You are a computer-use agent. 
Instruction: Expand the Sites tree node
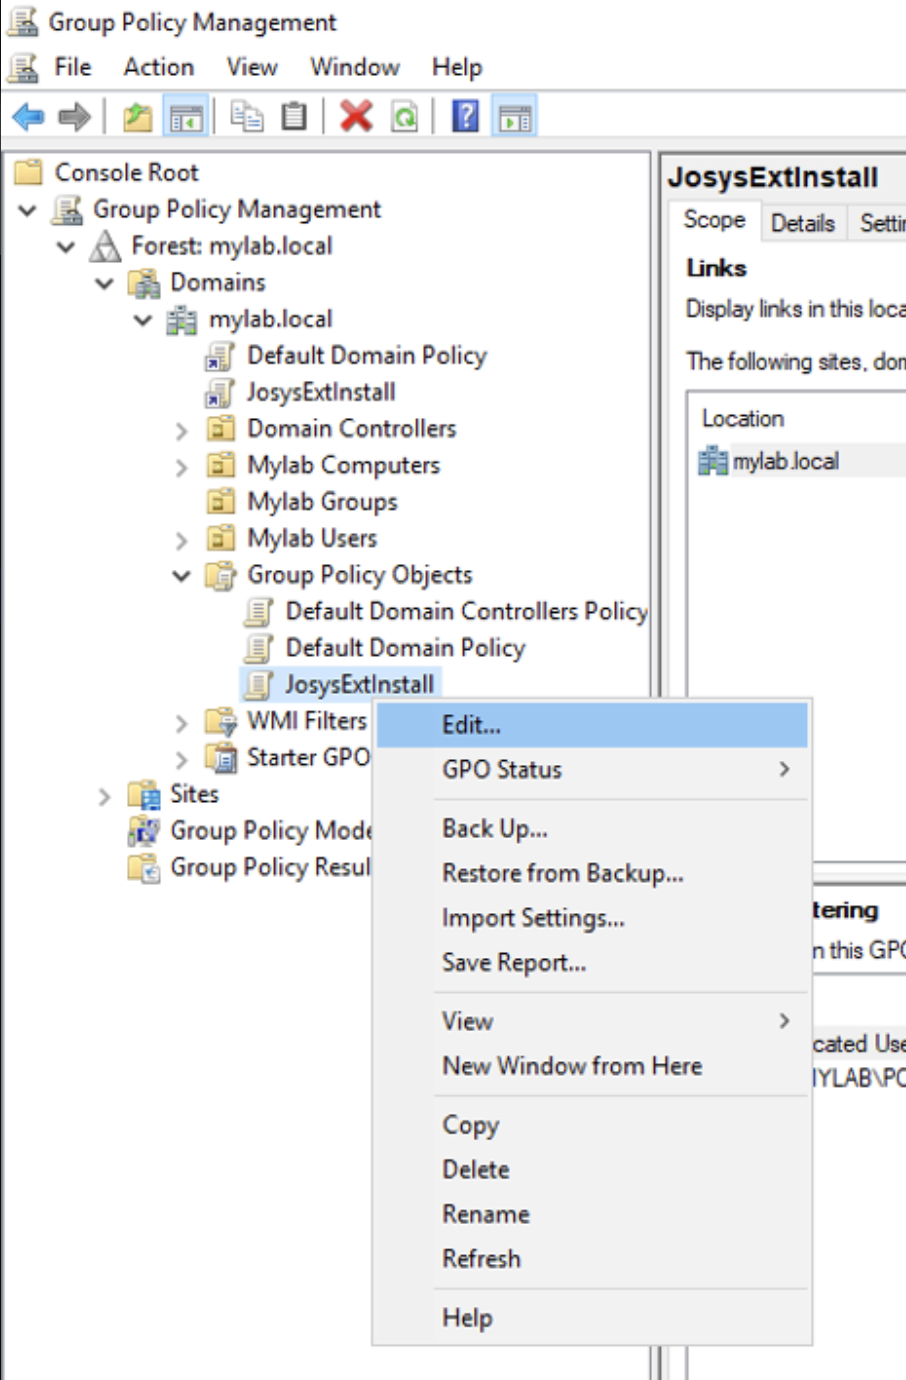pos(104,796)
